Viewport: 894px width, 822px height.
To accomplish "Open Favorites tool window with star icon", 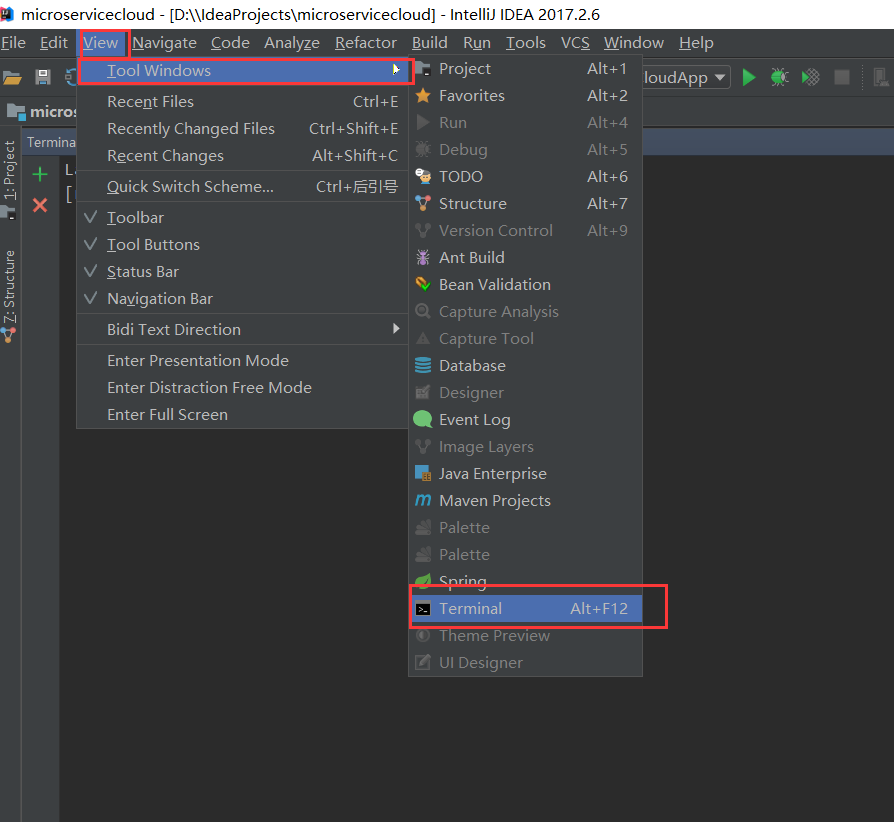I will 526,95.
